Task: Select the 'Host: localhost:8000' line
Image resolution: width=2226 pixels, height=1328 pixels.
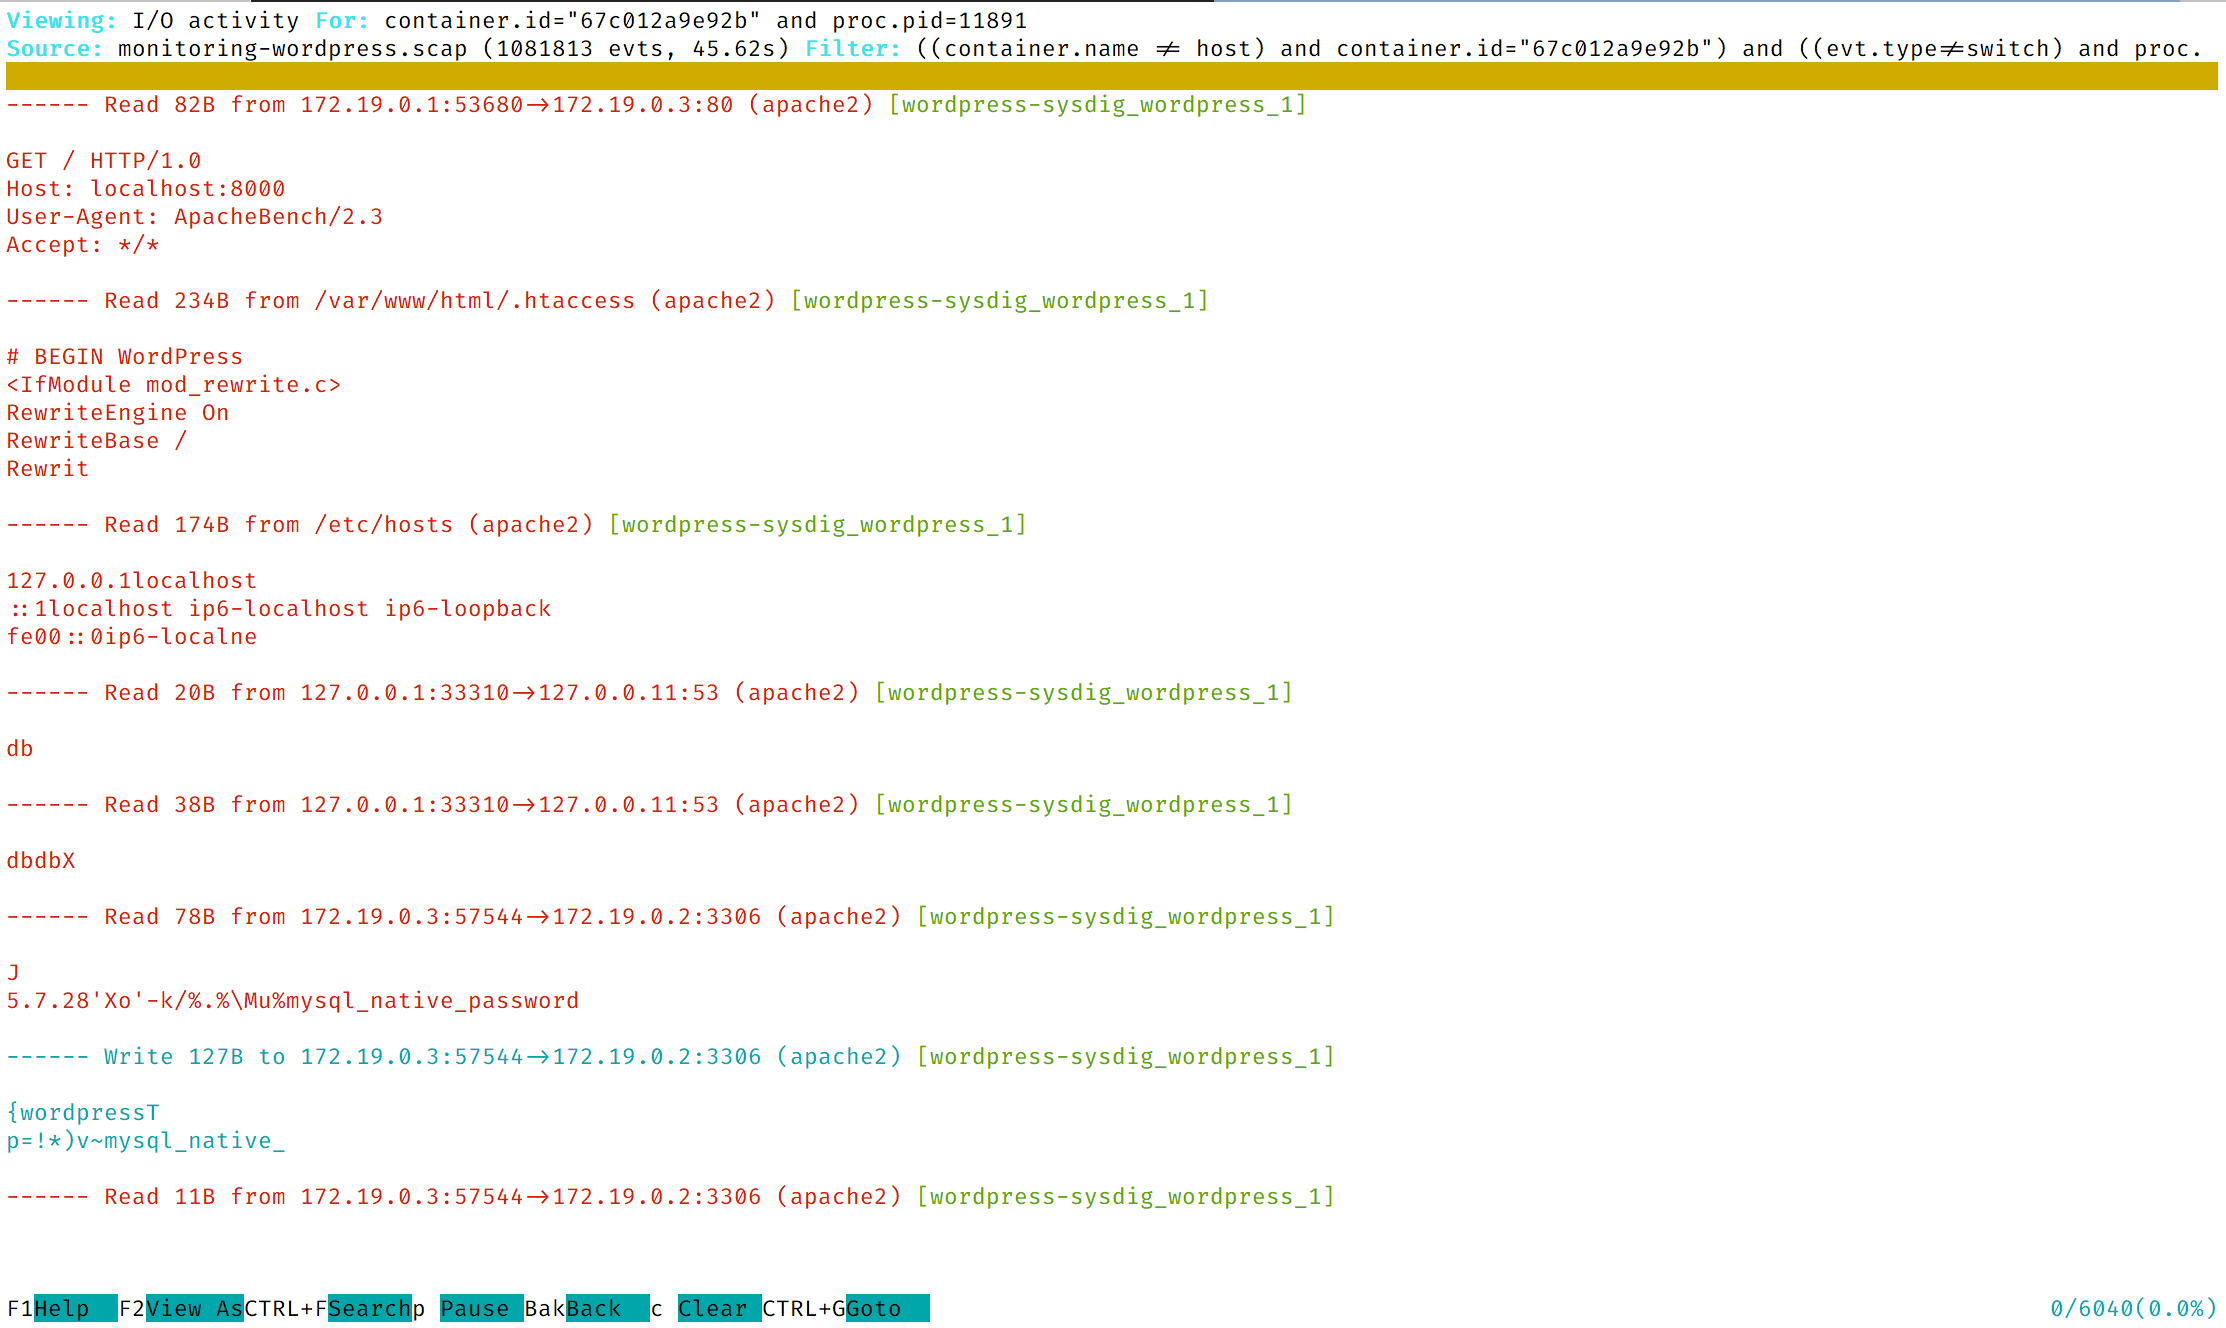Action: click(x=146, y=188)
